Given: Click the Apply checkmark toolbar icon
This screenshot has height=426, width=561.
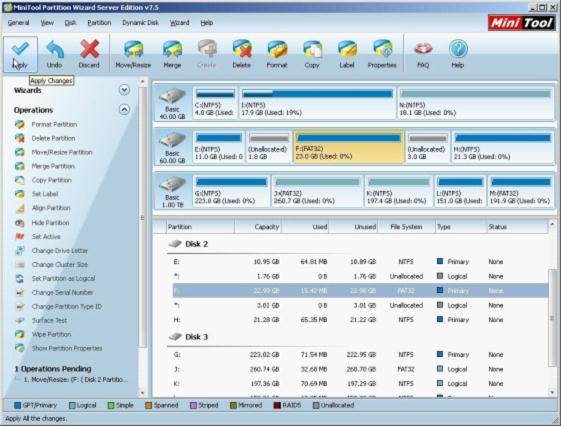Looking at the screenshot, I should pos(20,54).
